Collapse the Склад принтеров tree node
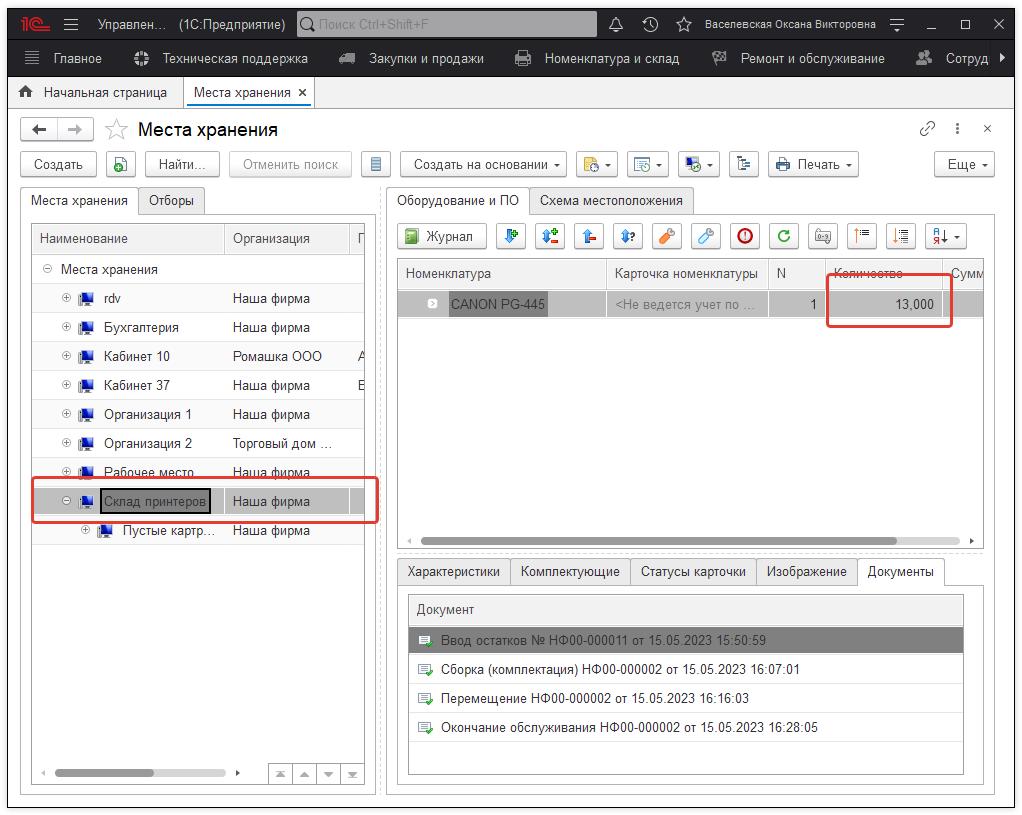 [67, 501]
